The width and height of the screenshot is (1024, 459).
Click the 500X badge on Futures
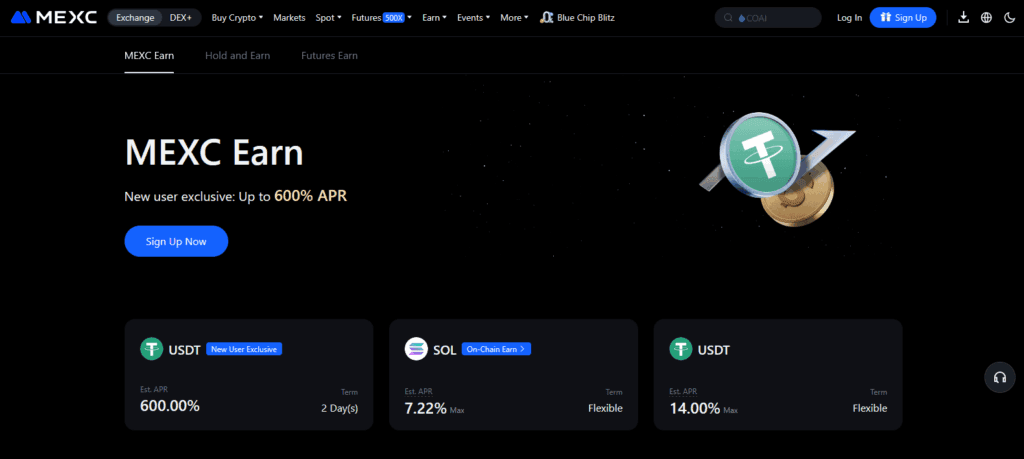[x=394, y=18]
